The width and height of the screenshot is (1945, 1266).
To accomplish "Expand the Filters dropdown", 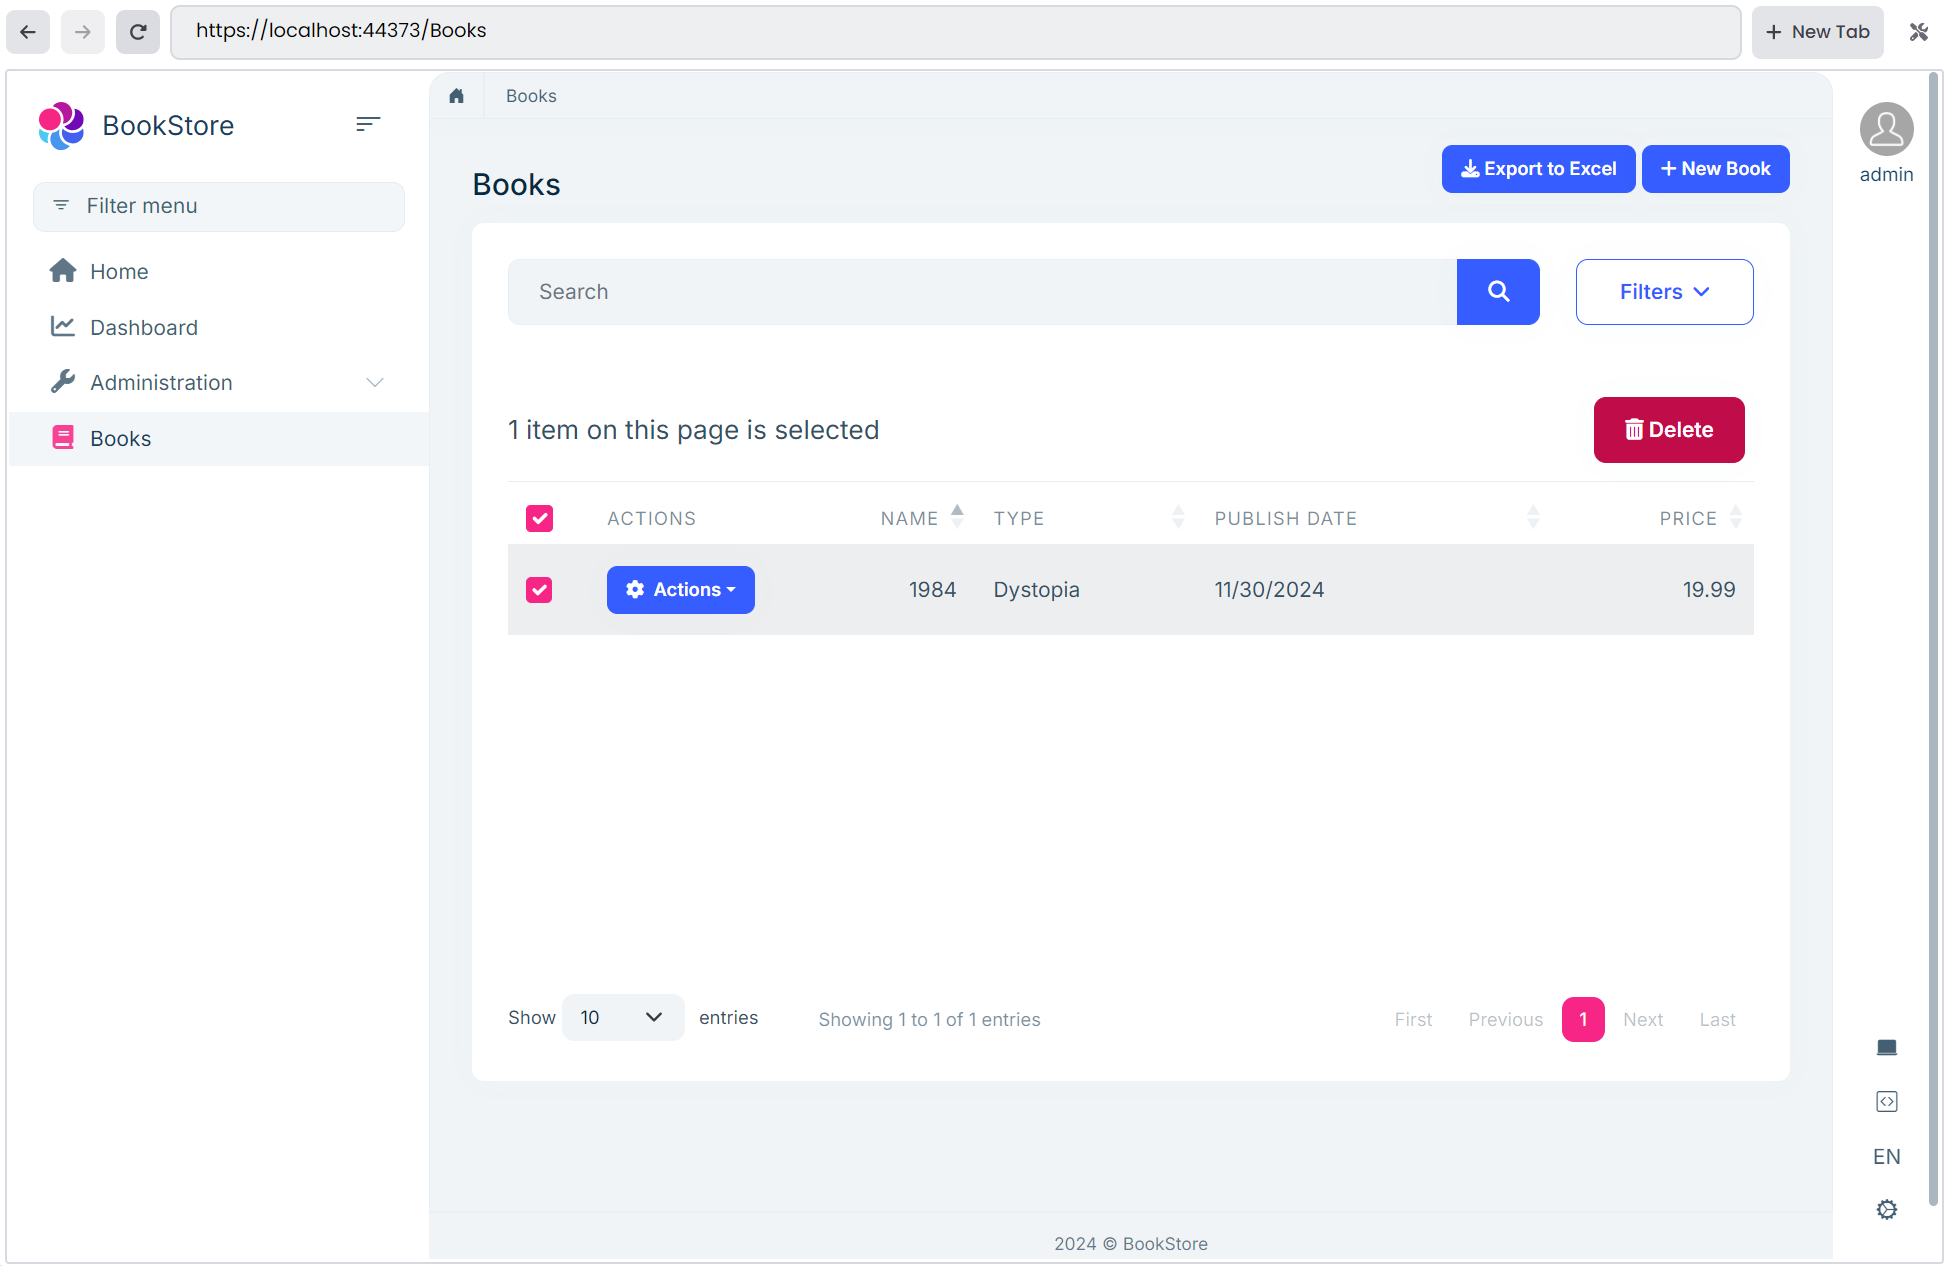I will 1664,292.
